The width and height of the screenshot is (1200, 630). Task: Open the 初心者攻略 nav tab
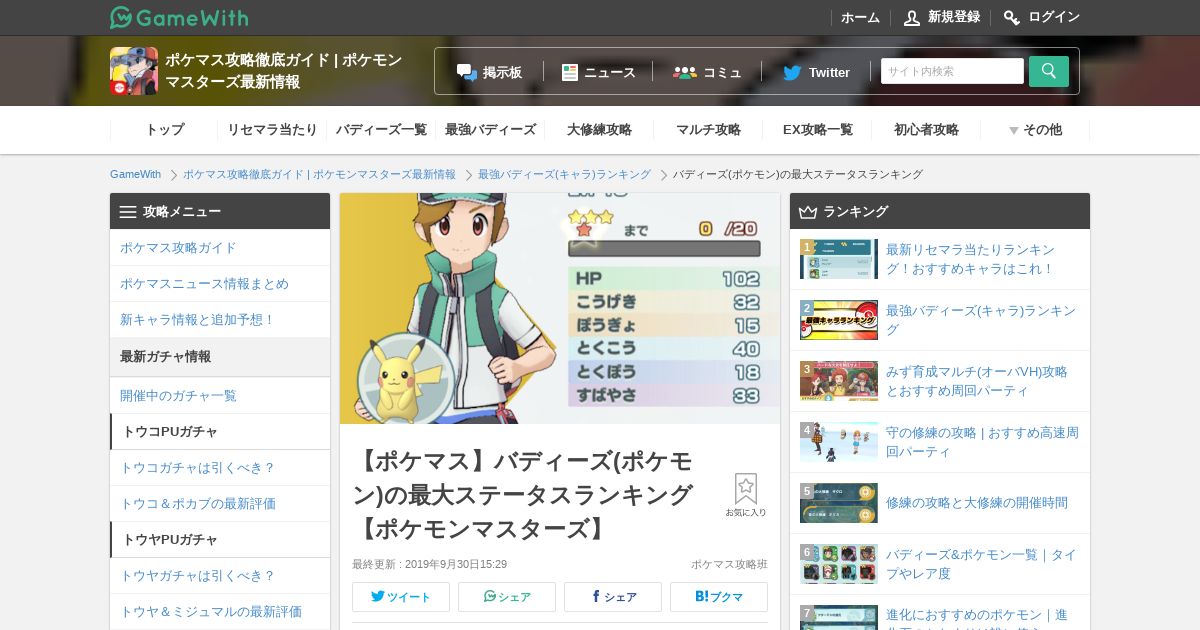point(926,130)
